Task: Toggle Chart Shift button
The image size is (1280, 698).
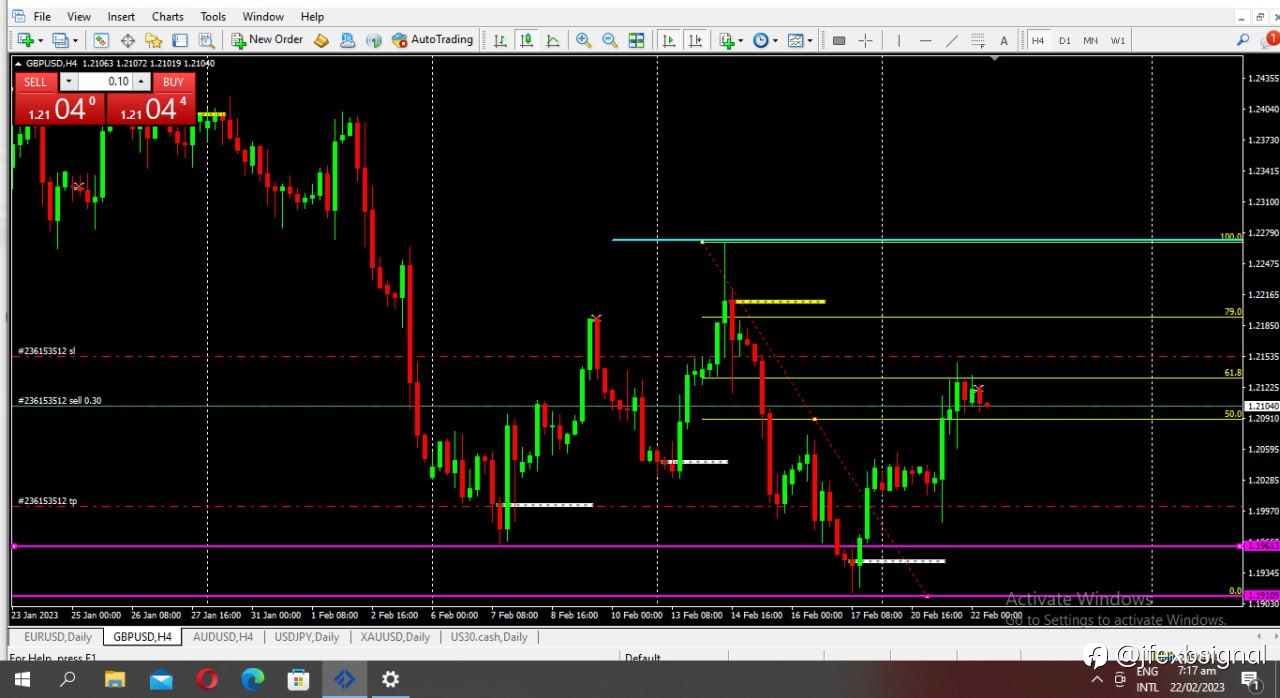Action: (695, 40)
